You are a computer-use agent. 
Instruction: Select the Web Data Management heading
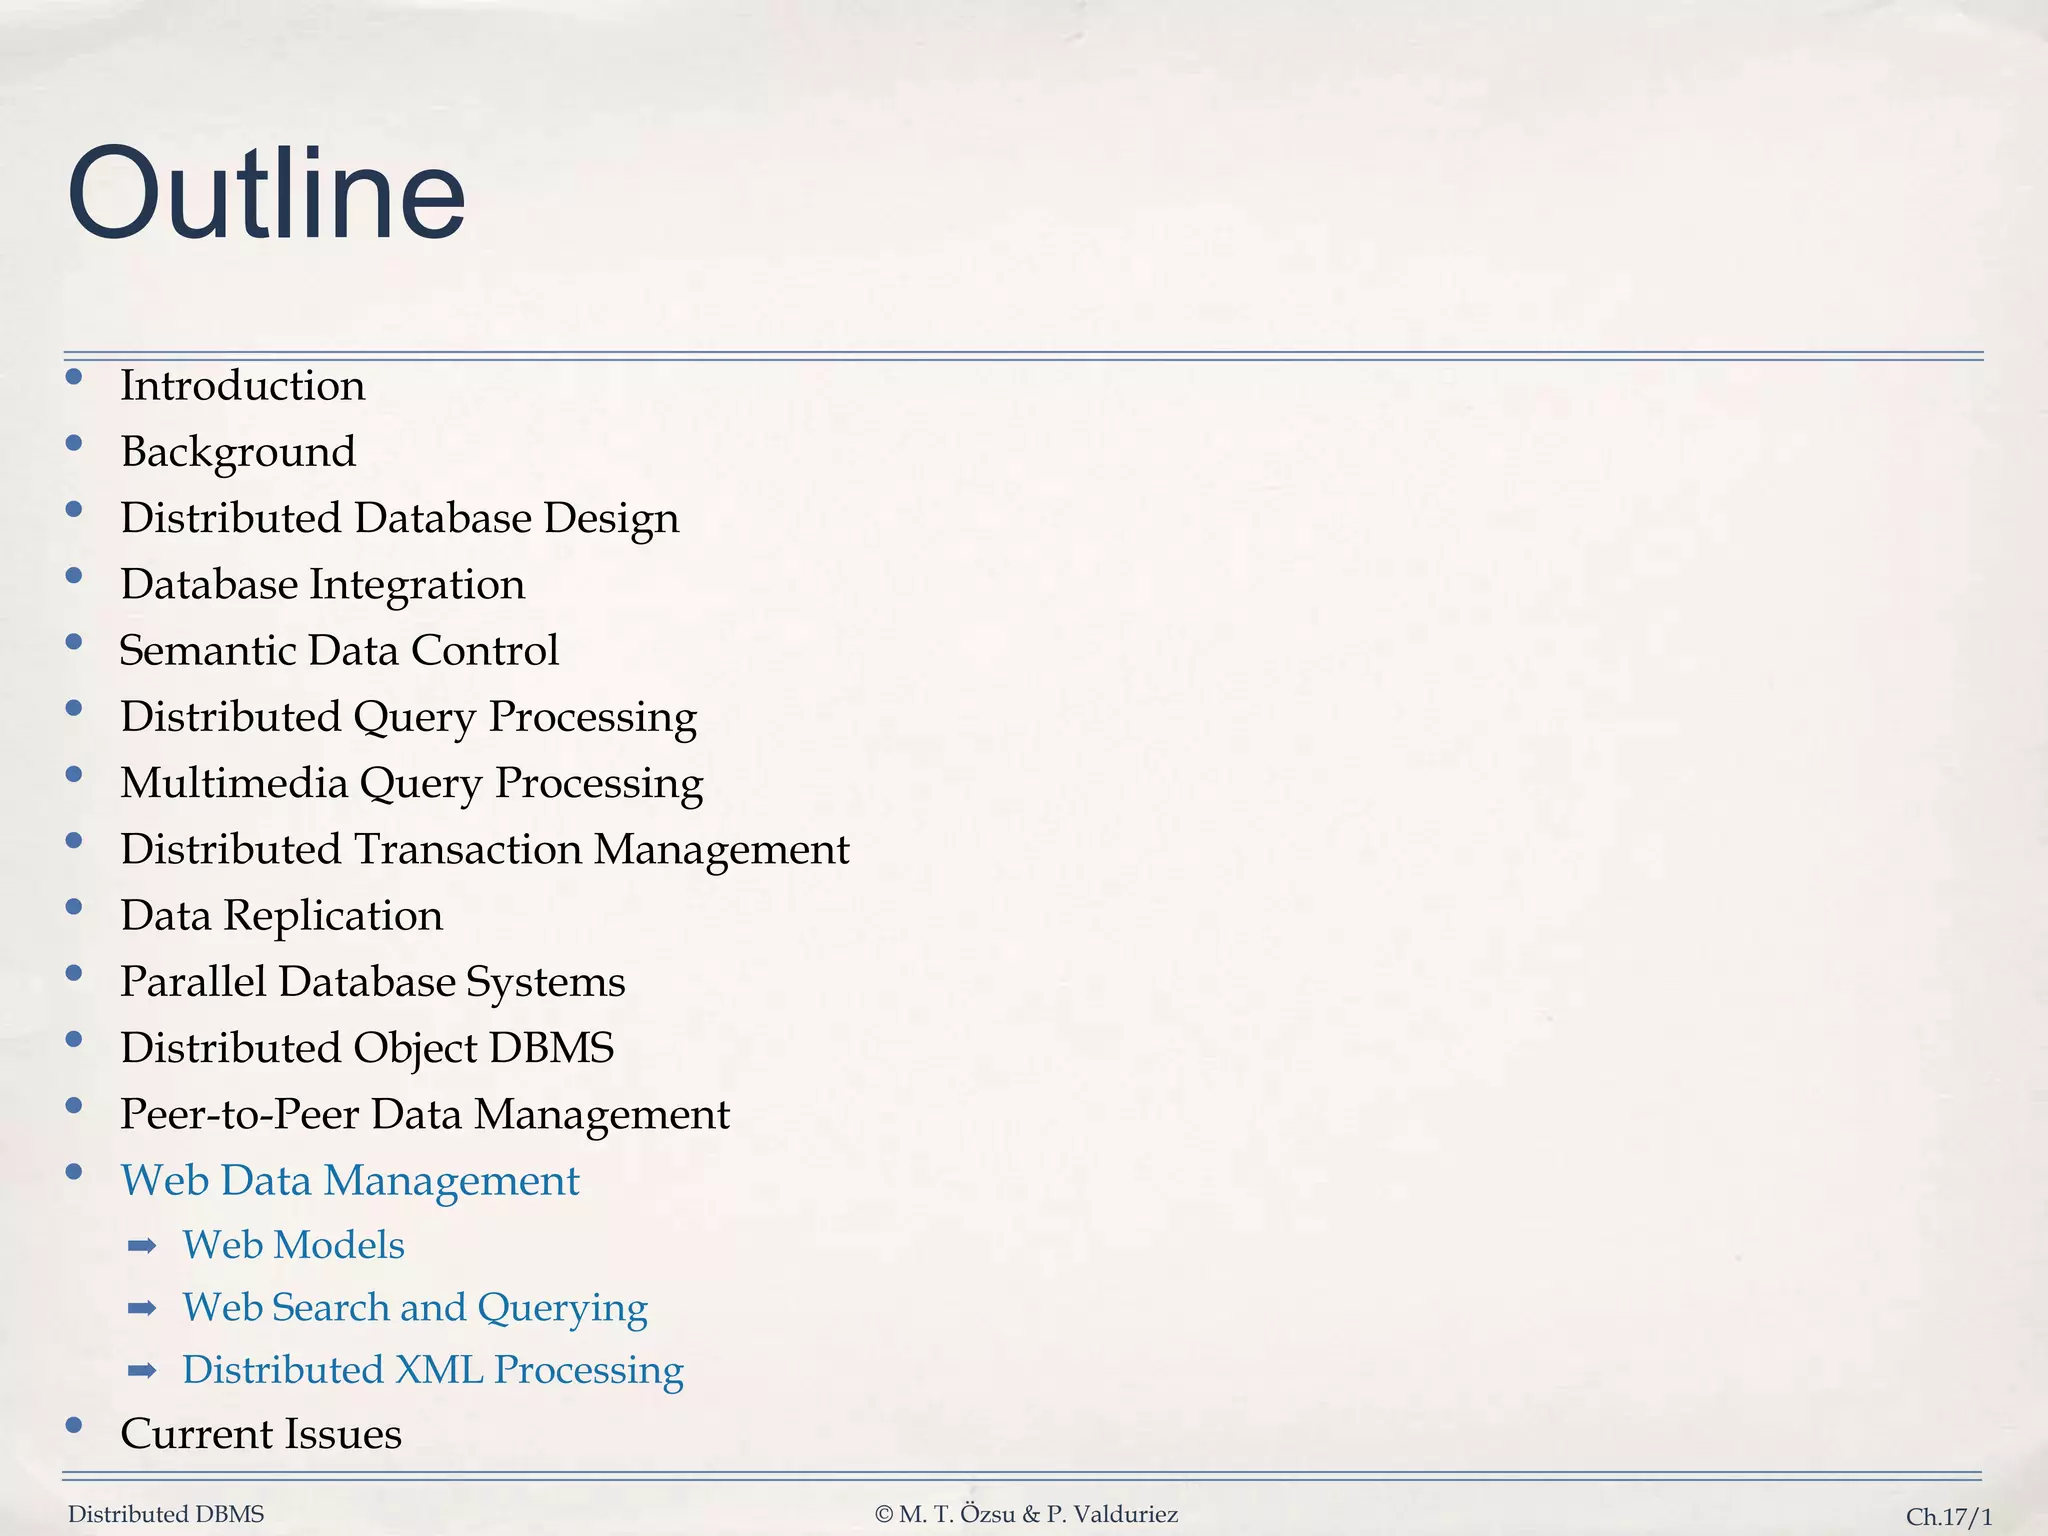(349, 1180)
